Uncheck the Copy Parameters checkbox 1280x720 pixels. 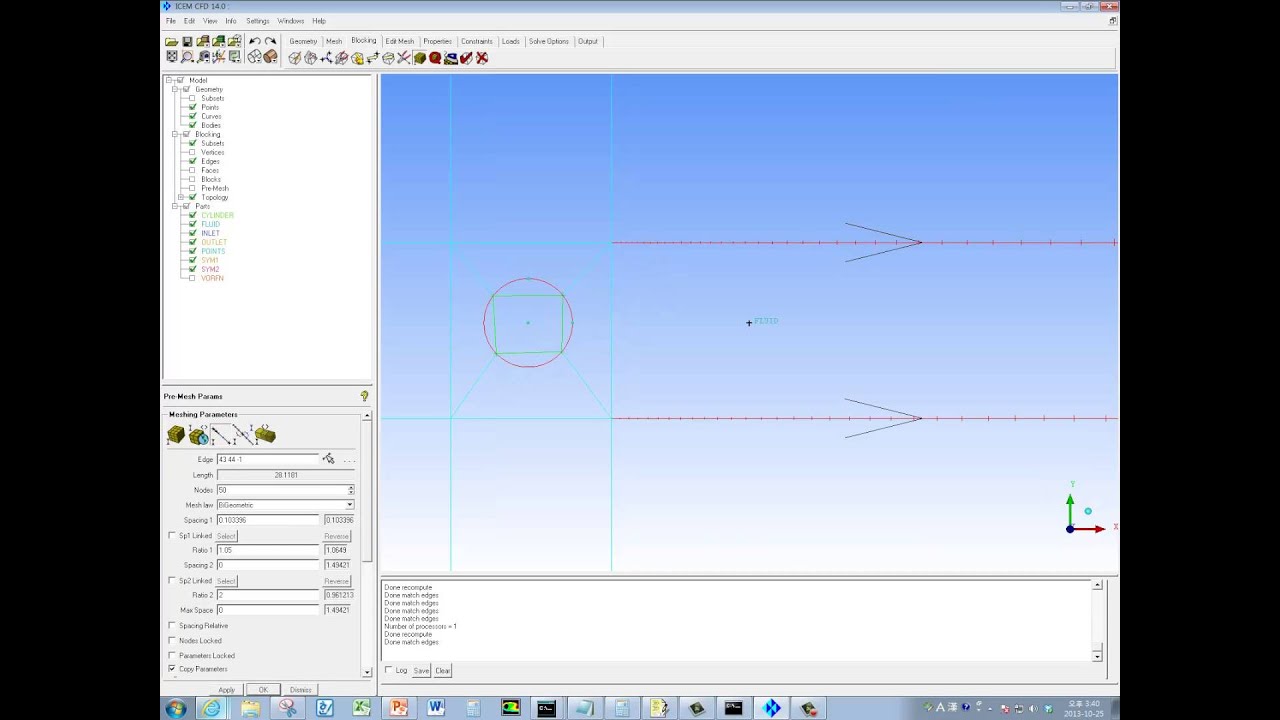coord(172,669)
